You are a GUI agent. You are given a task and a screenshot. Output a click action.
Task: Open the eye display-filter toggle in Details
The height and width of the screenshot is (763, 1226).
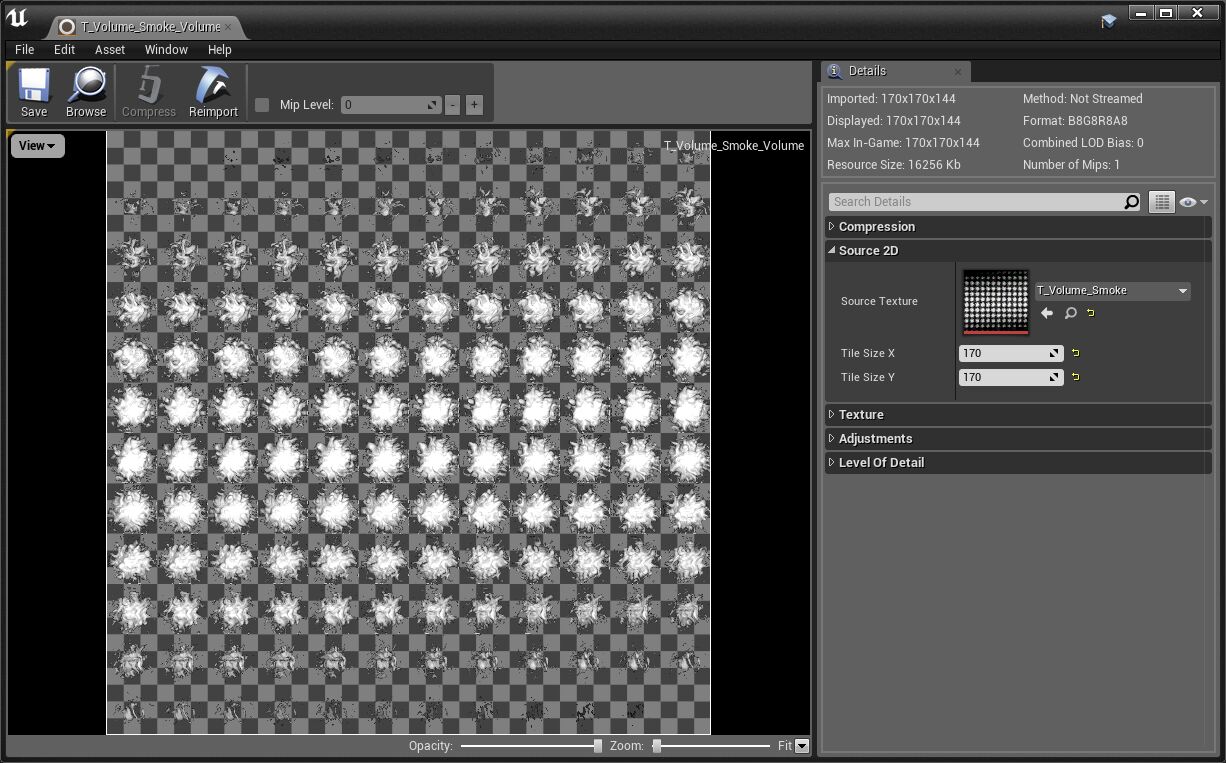tap(1188, 201)
